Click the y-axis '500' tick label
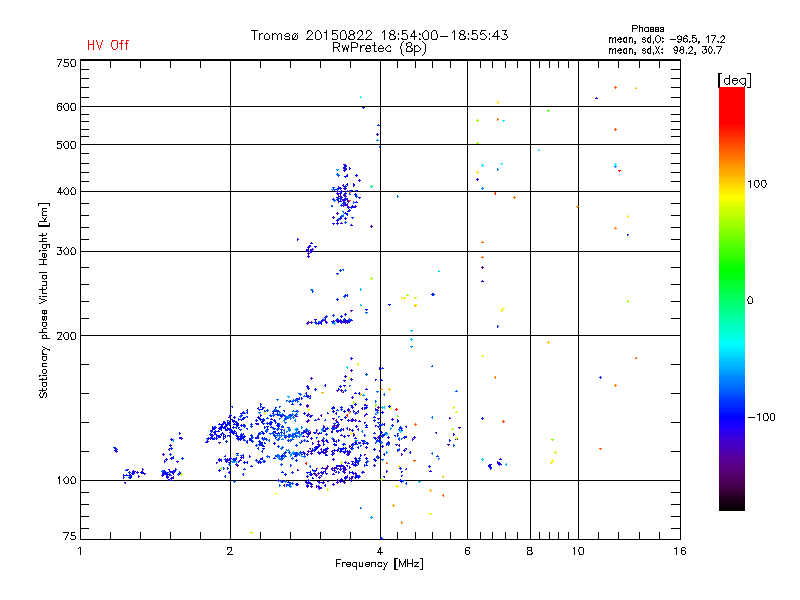 (66, 145)
